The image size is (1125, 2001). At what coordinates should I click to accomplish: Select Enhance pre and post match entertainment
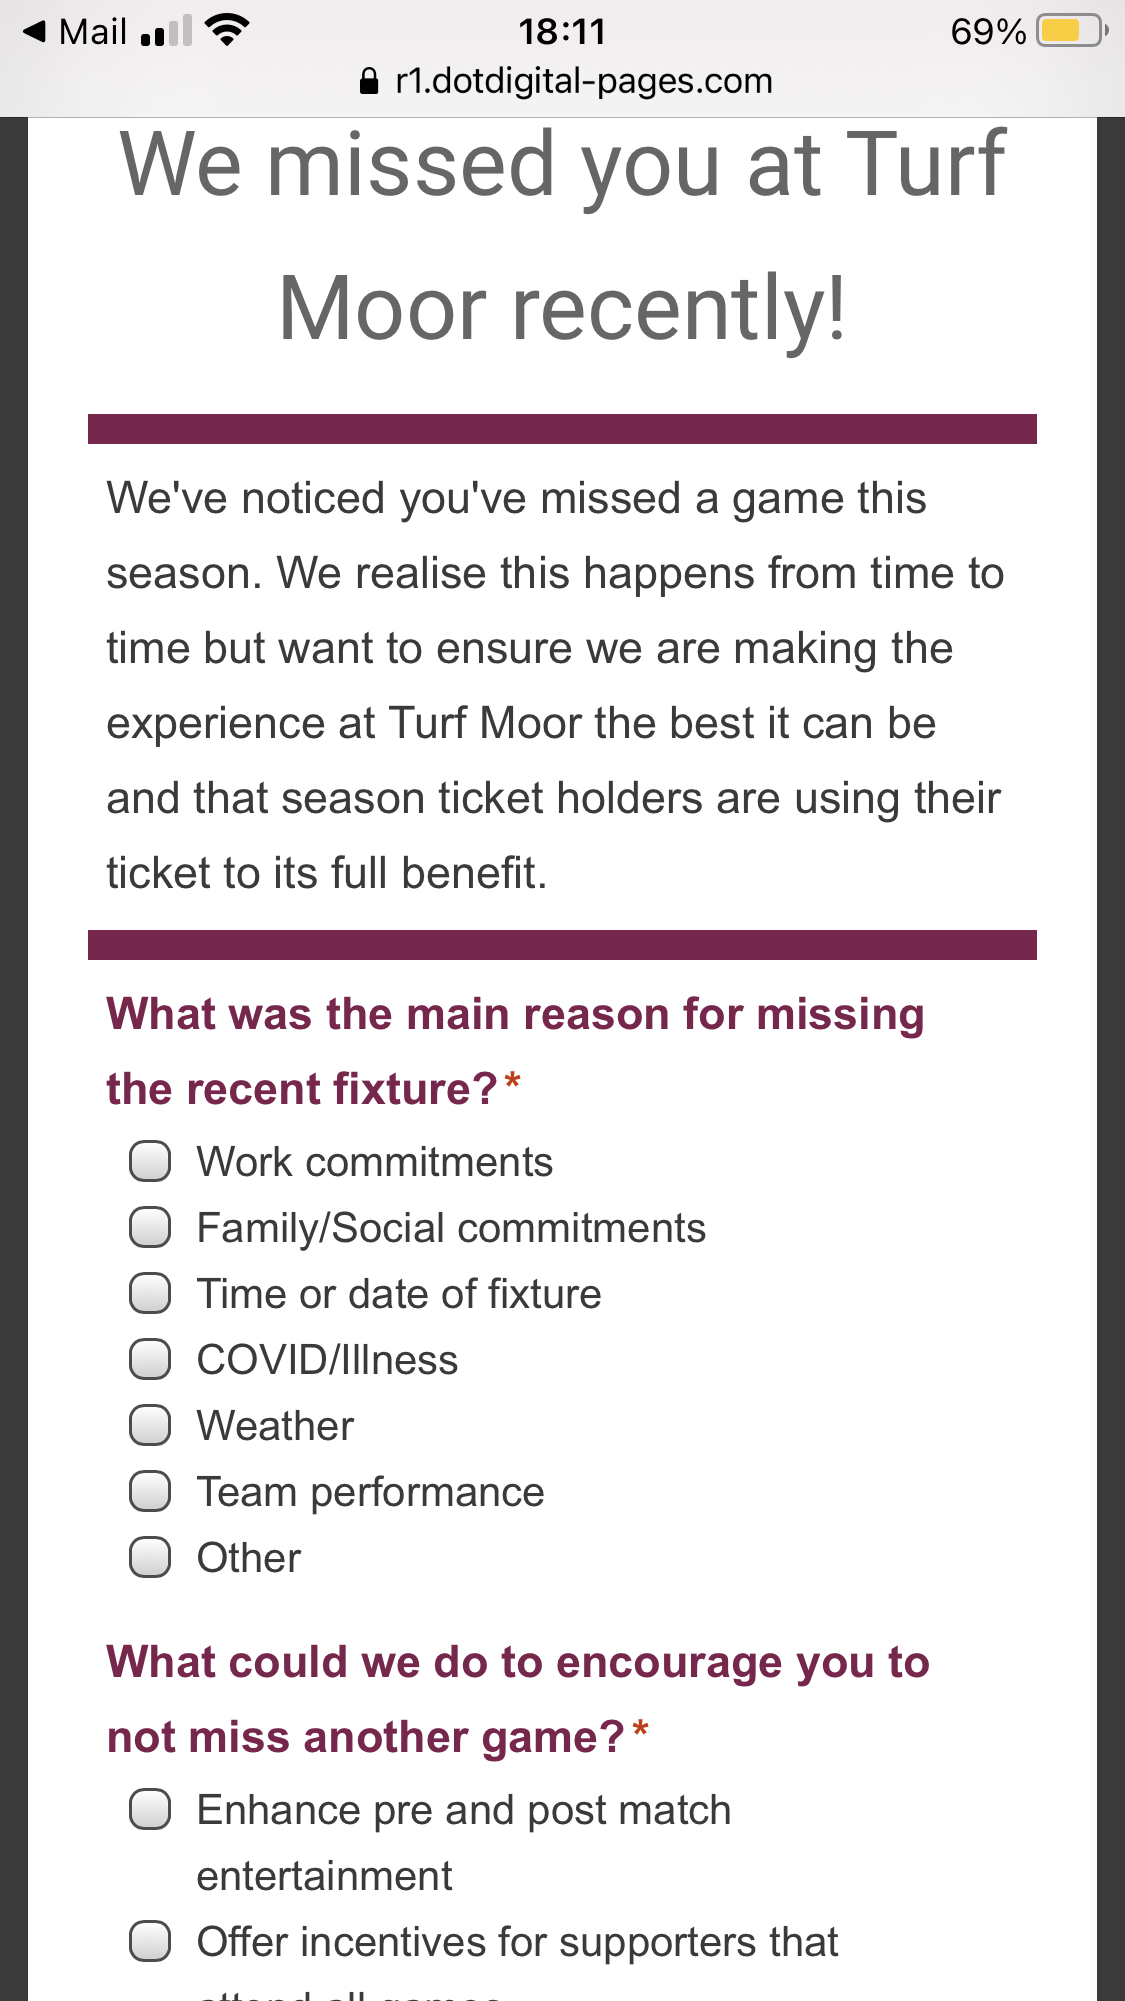[x=150, y=1810]
